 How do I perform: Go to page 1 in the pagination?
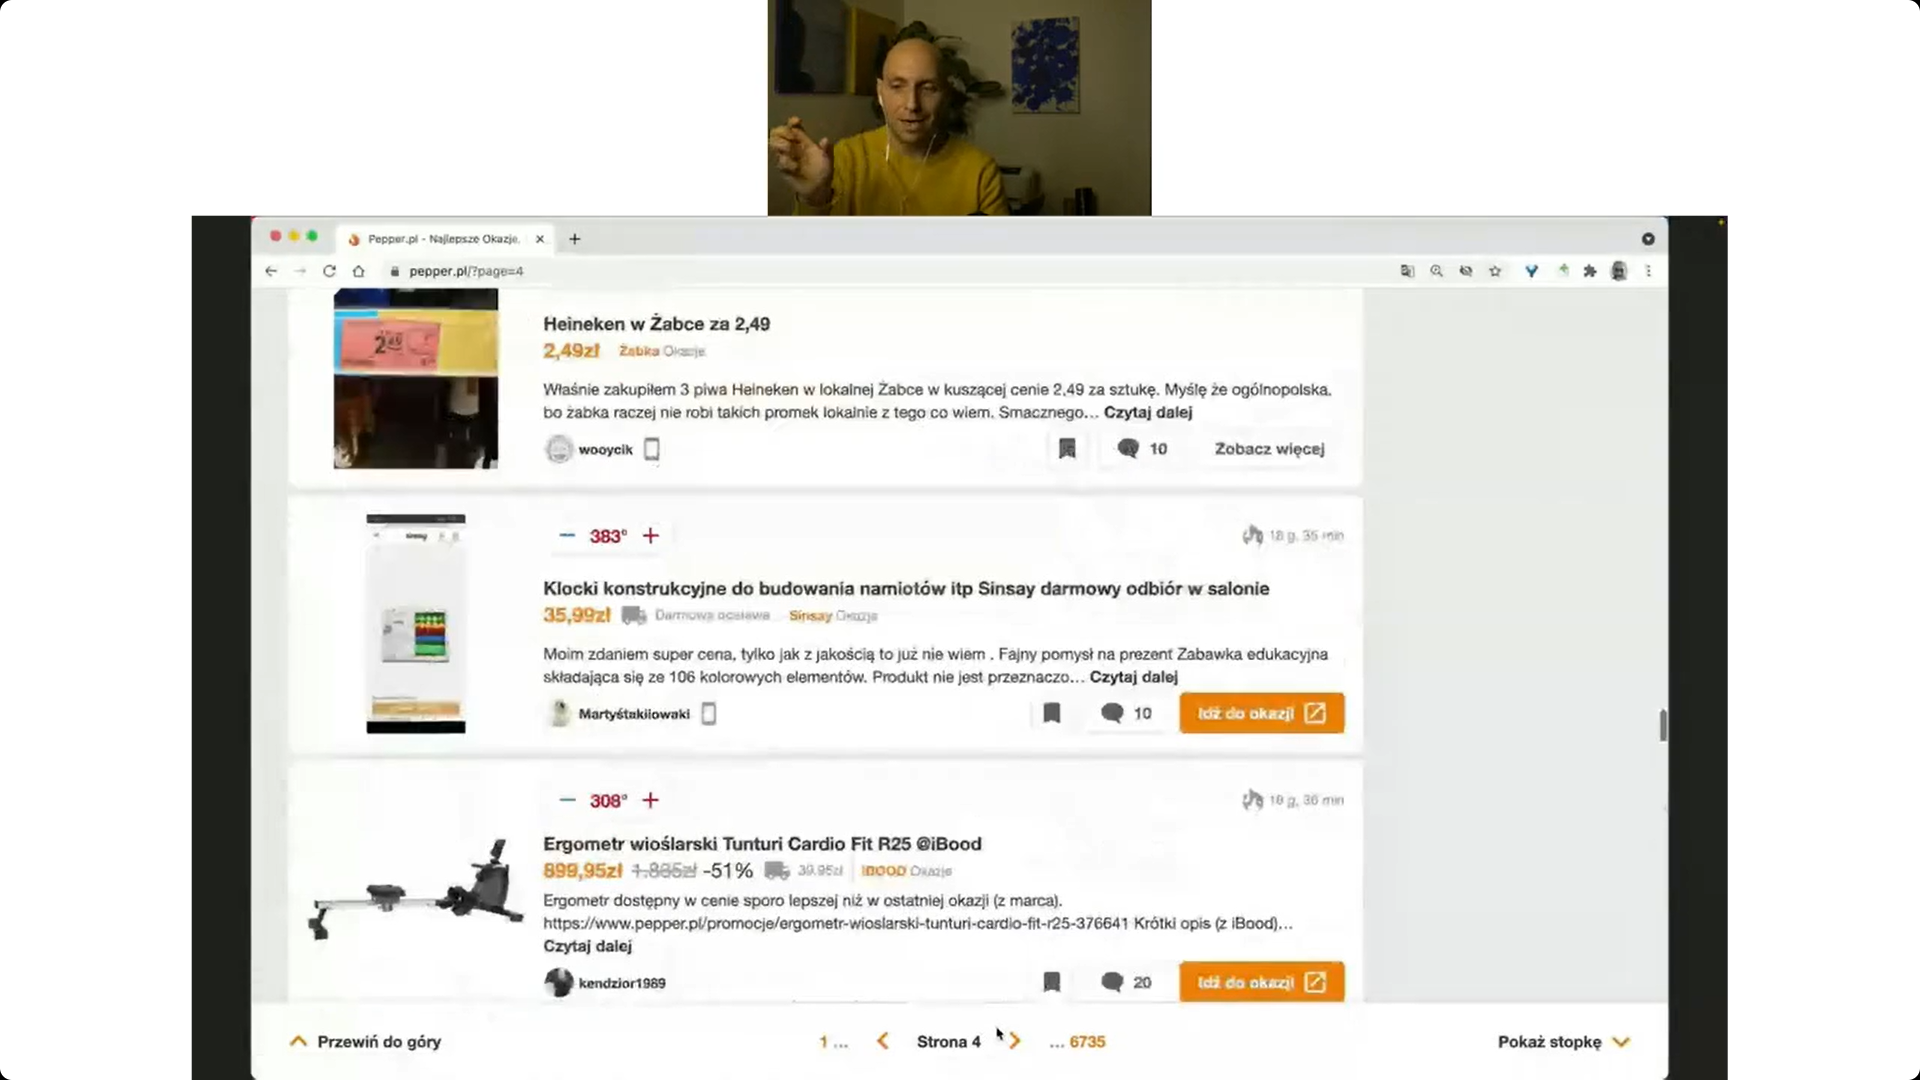(824, 1042)
